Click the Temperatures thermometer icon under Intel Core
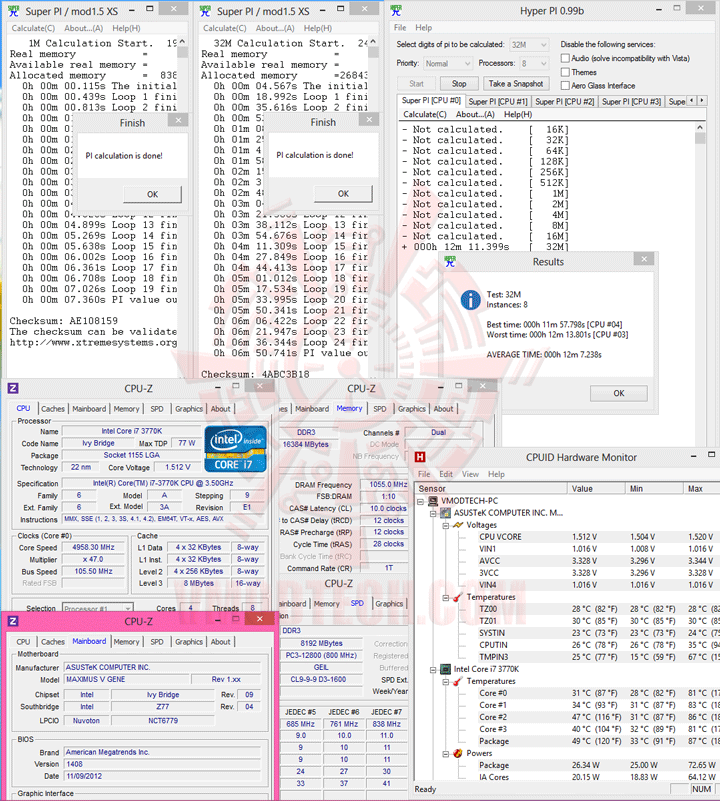This screenshot has width=720, height=801. pos(458,681)
